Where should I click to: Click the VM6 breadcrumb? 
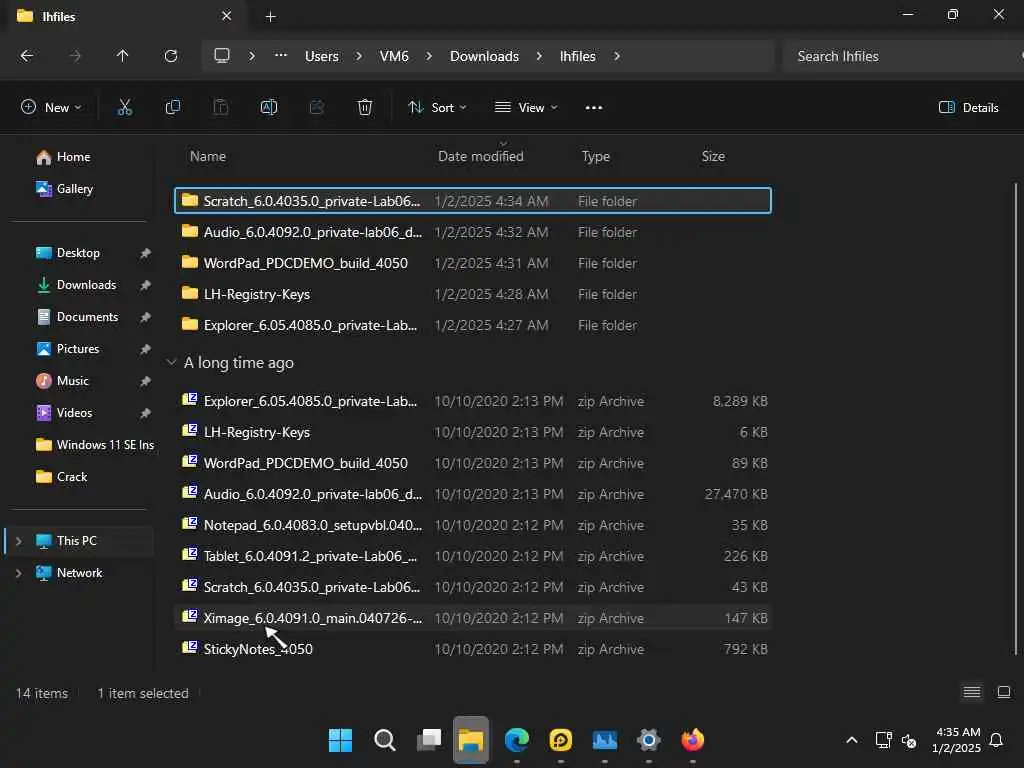coord(394,56)
